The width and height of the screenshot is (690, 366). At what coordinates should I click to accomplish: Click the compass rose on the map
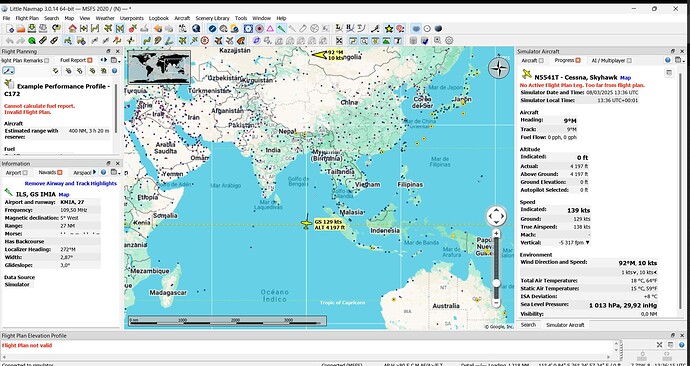499,68
